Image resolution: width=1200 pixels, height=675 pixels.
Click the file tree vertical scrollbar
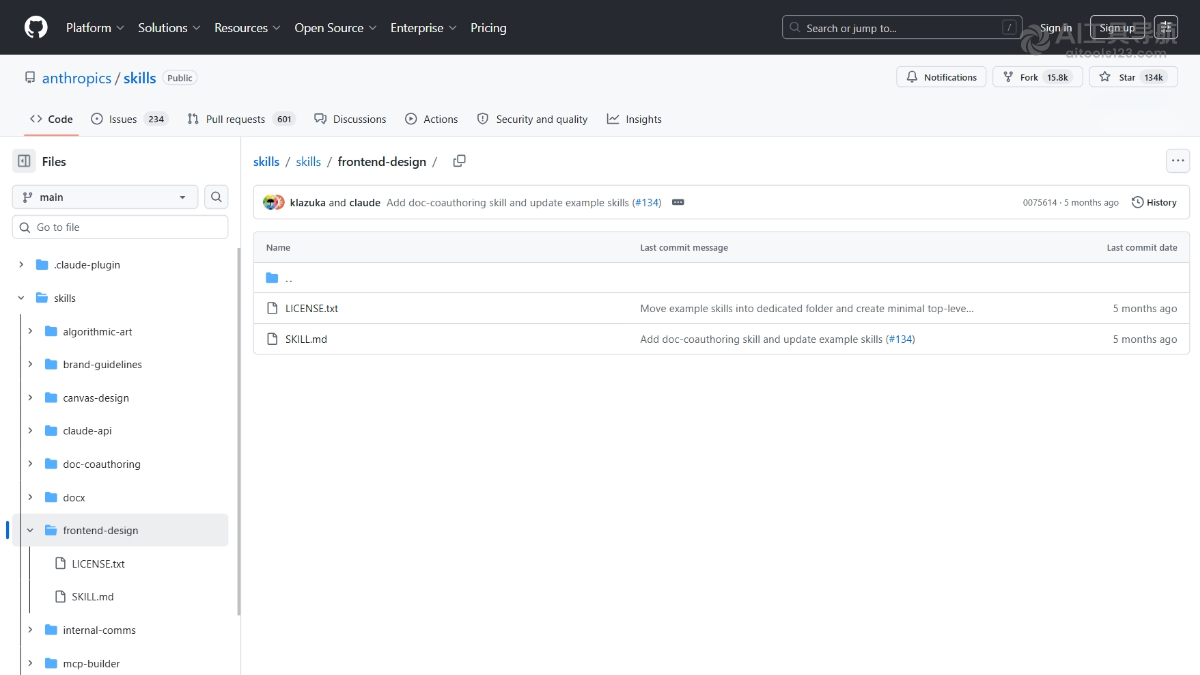(238, 431)
